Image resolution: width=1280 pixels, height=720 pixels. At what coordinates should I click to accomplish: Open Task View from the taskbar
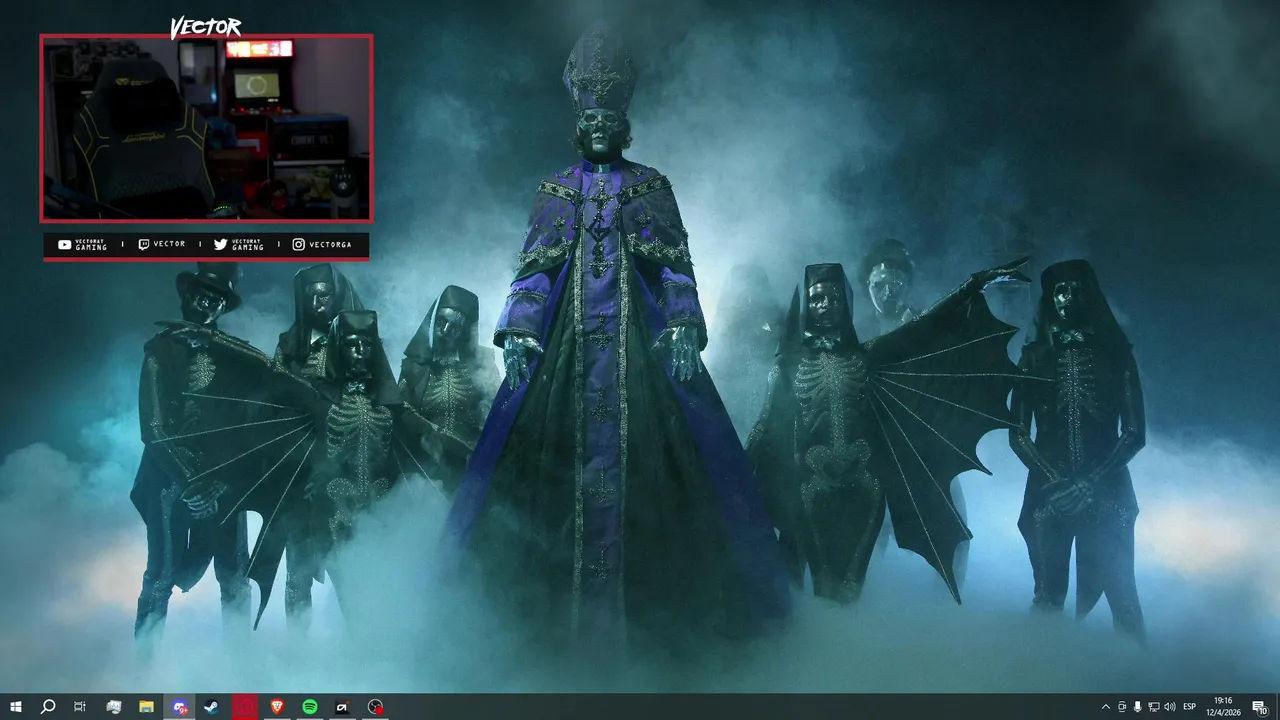(x=80, y=707)
